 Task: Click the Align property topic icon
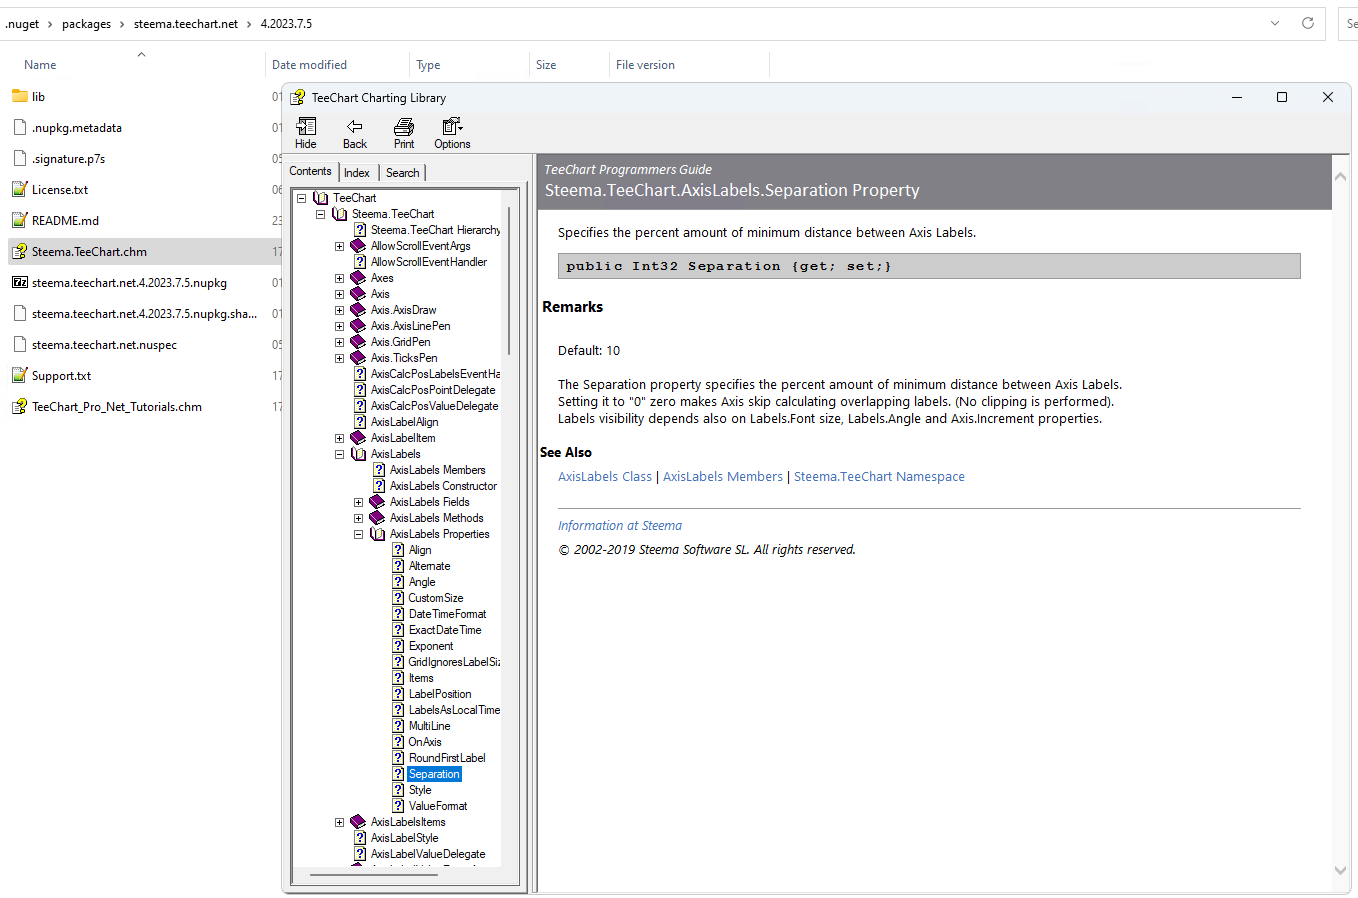[398, 550]
